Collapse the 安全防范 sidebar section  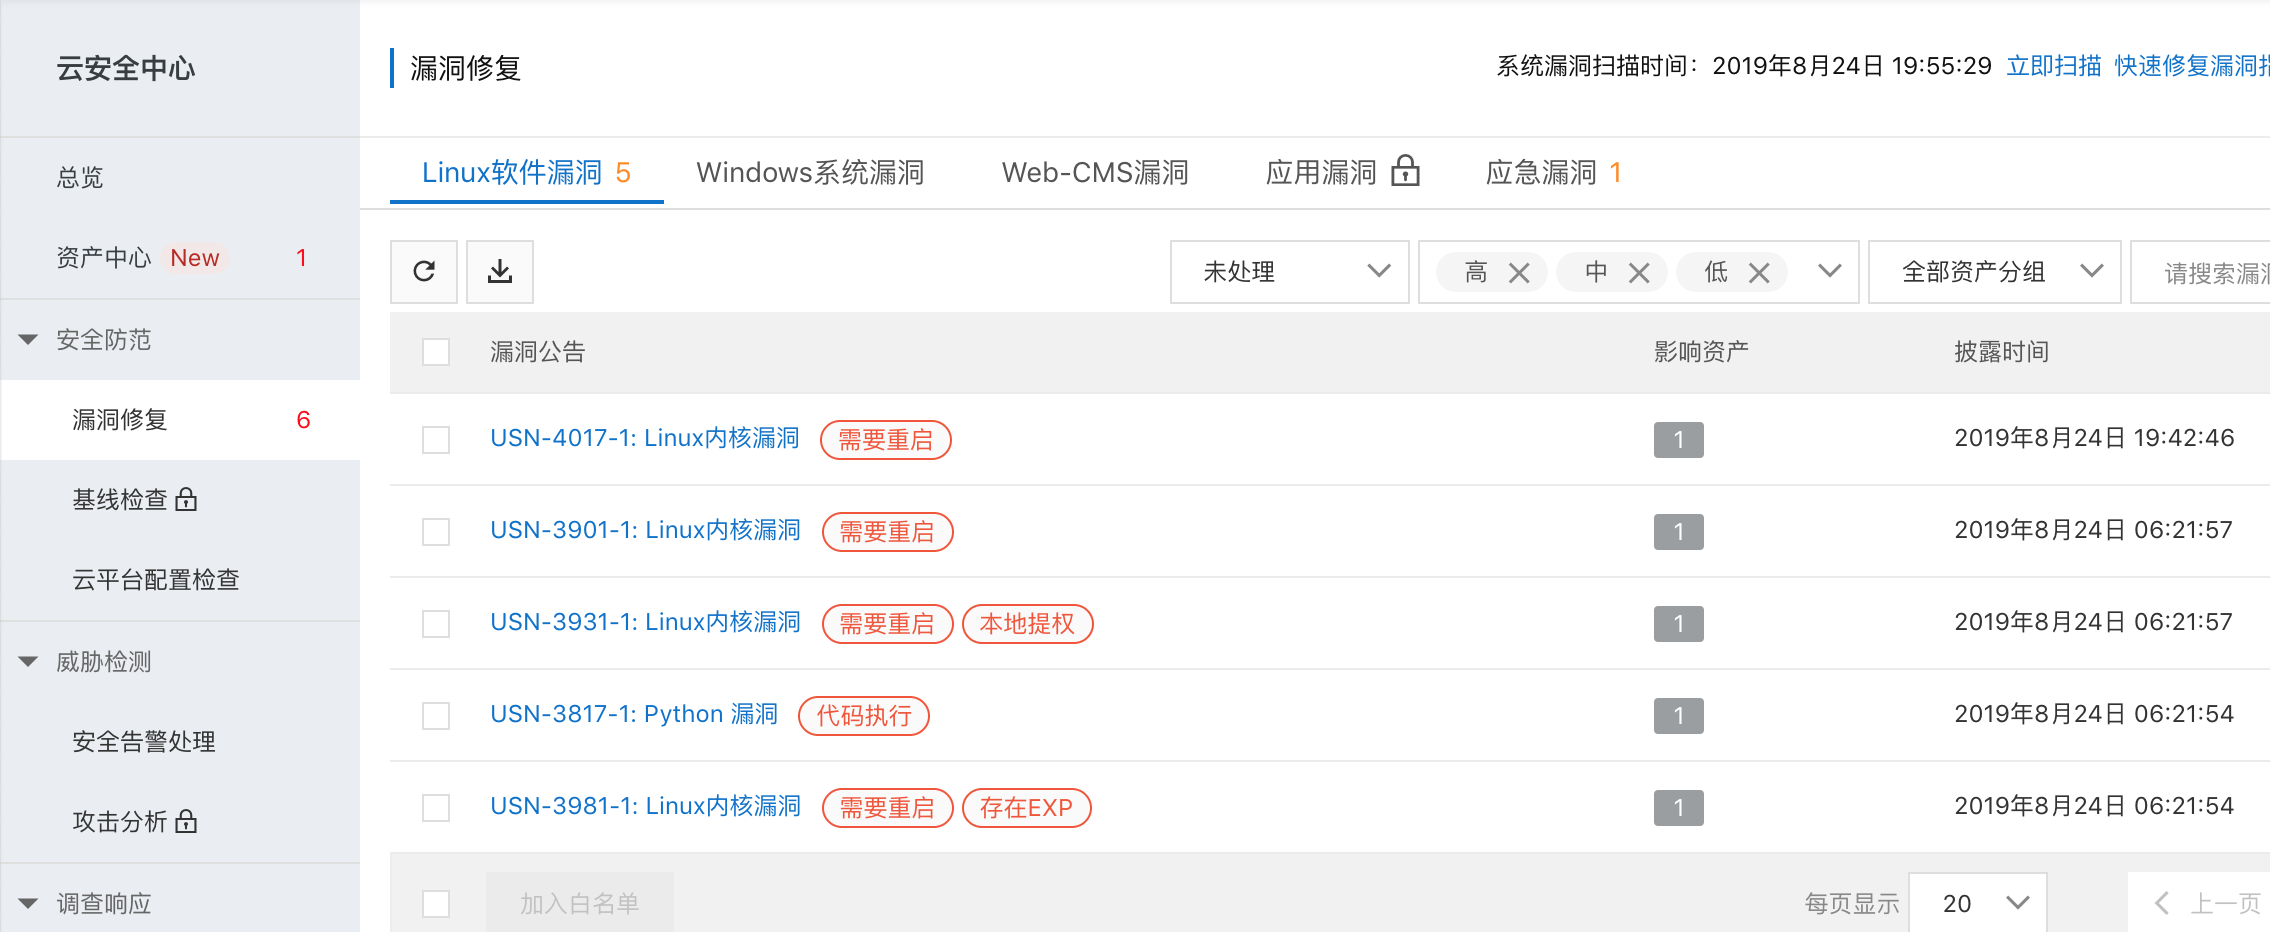[x=28, y=340]
